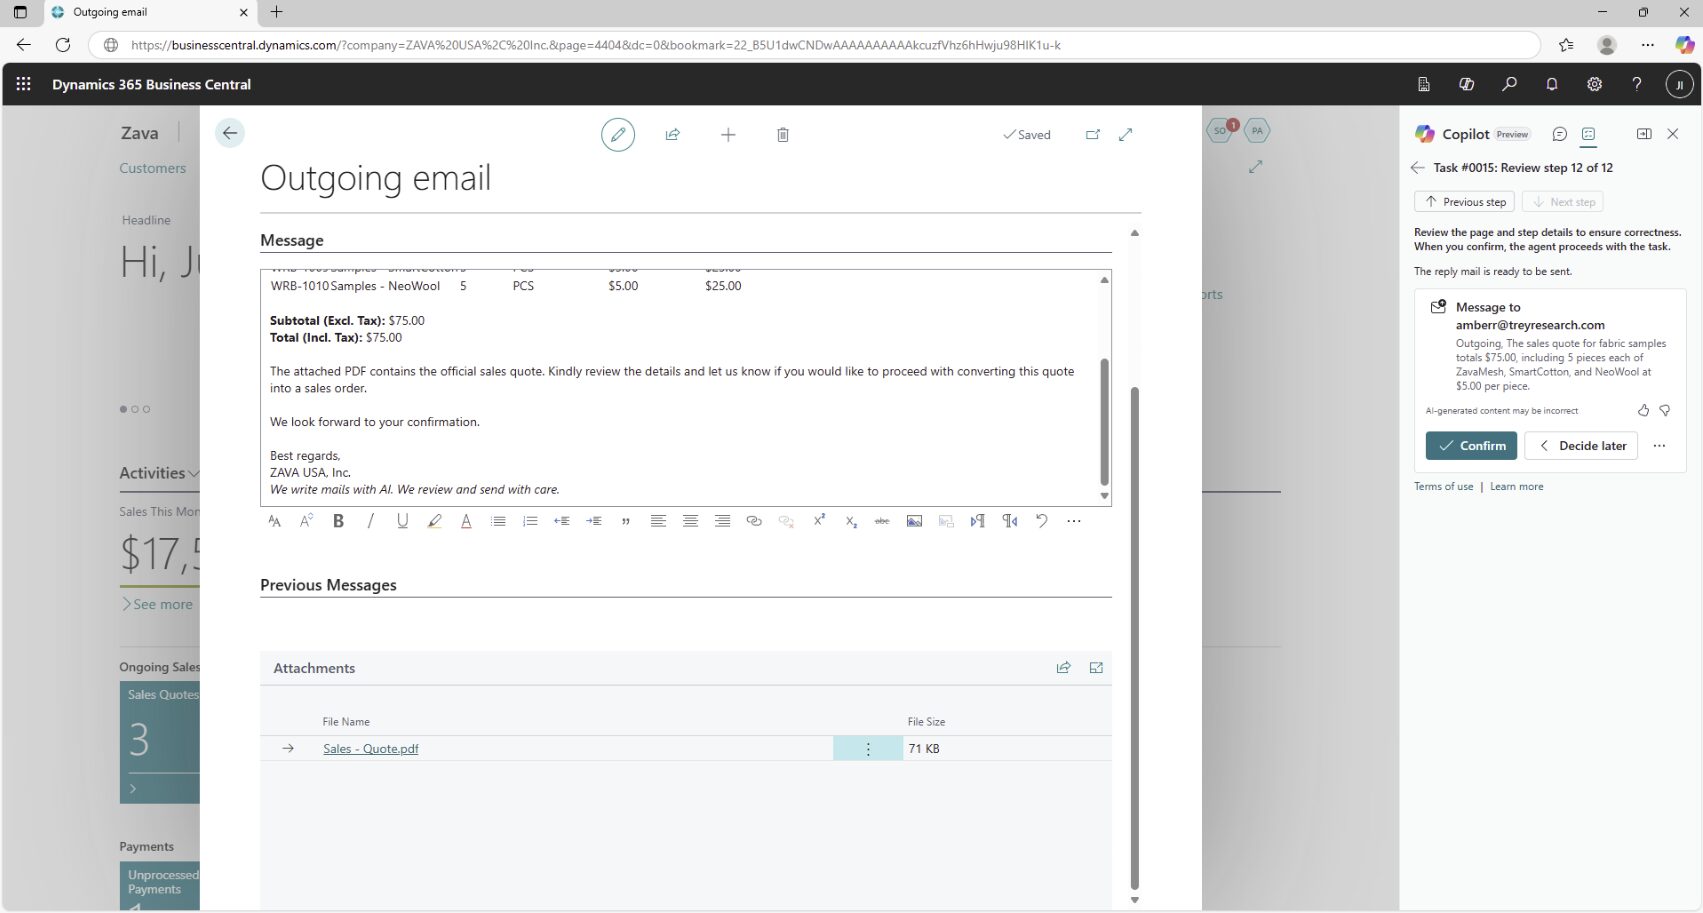Align text left
The width and height of the screenshot is (1703, 913).
(x=658, y=521)
